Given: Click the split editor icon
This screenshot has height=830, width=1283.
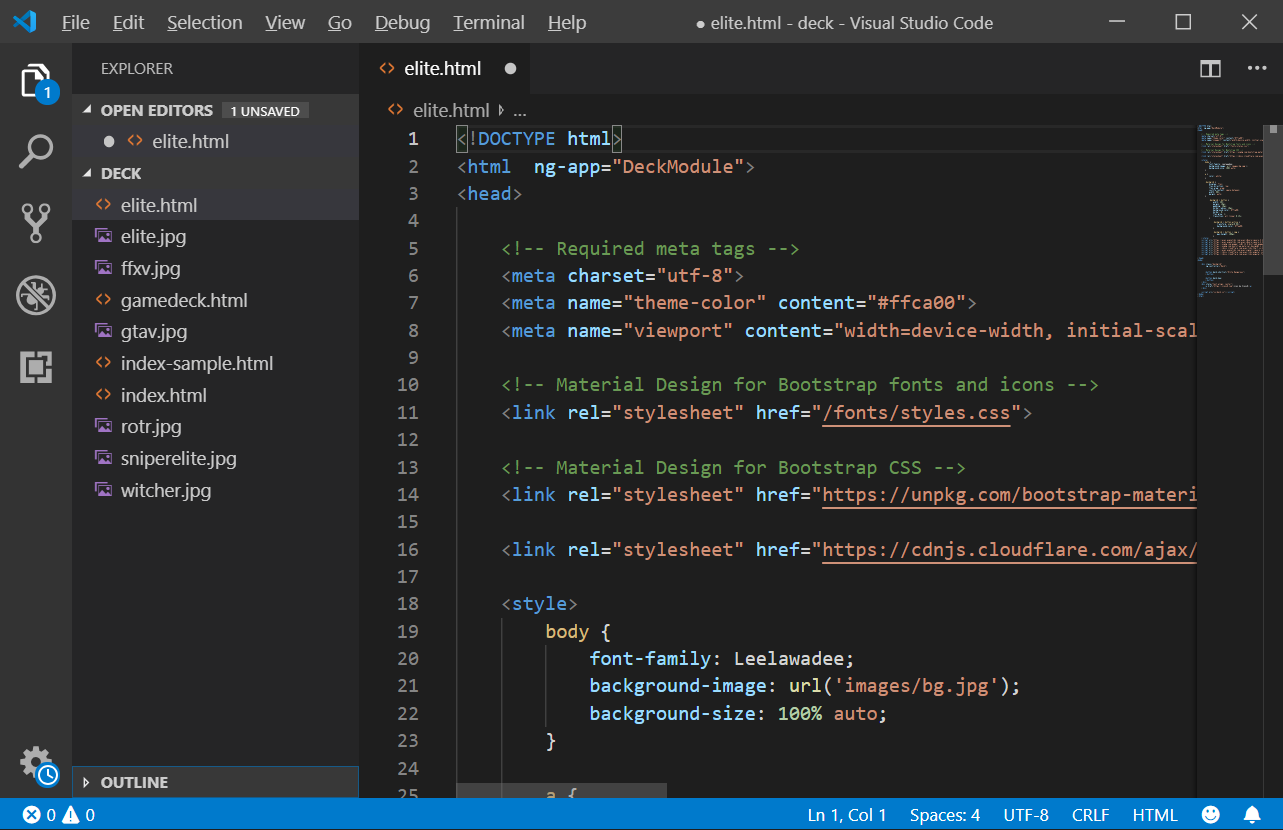Looking at the screenshot, I should pyautogui.click(x=1210, y=69).
